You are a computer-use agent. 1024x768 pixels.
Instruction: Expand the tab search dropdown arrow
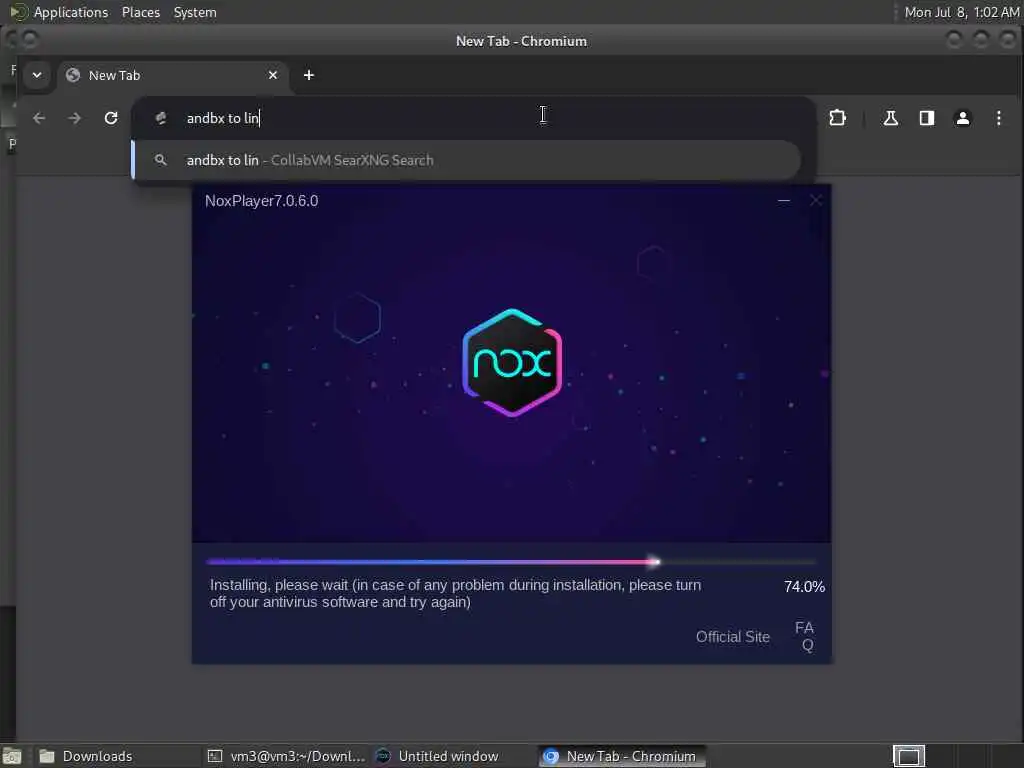click(37, 75)
